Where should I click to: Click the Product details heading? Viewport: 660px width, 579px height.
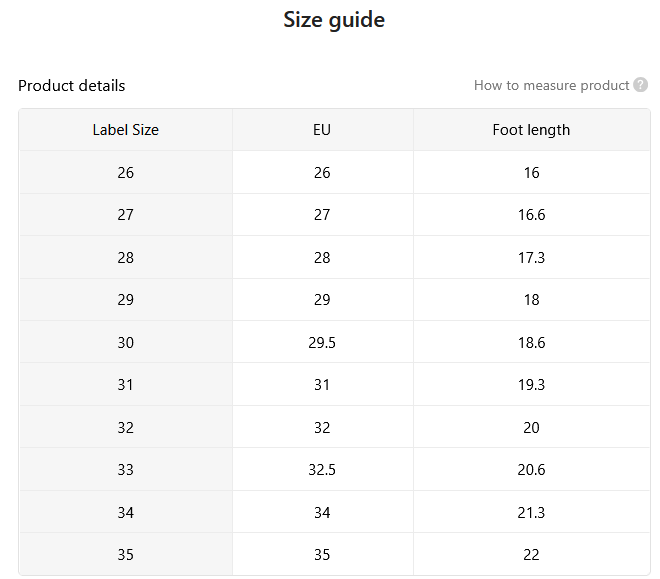coord(72,85)
